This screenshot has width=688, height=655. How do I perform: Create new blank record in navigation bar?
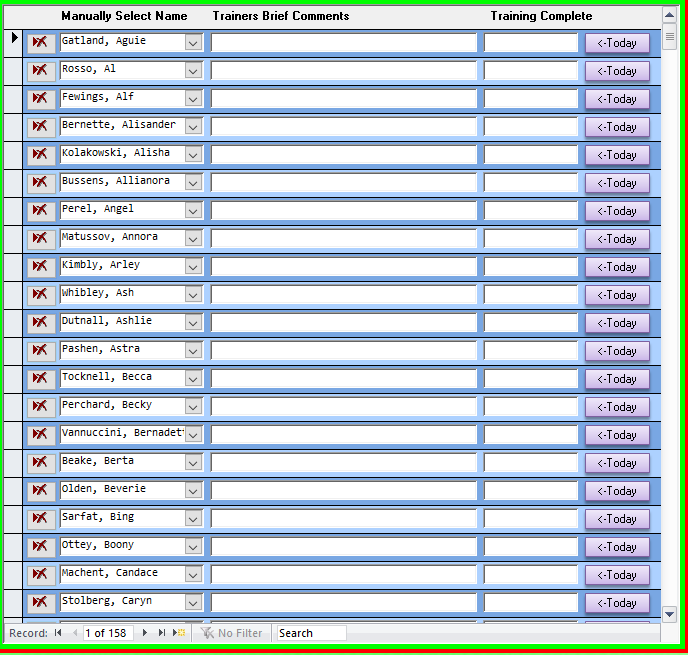[x=179, y=633]
